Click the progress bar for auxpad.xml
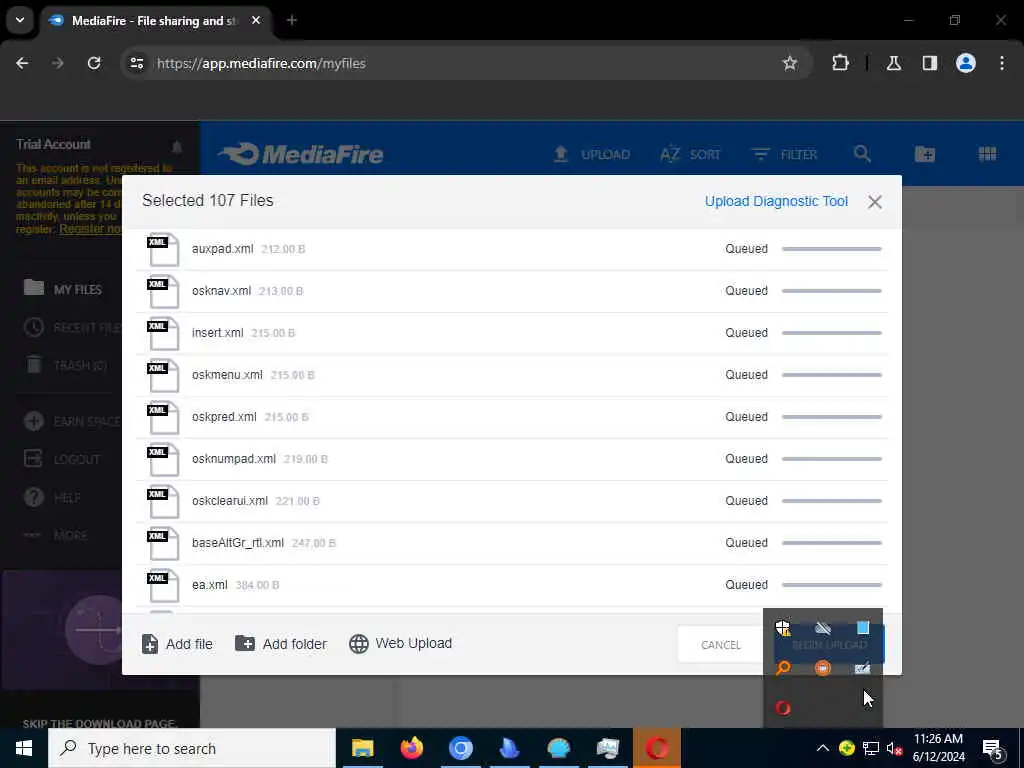The image size is (1024, 768). (831, 249)
